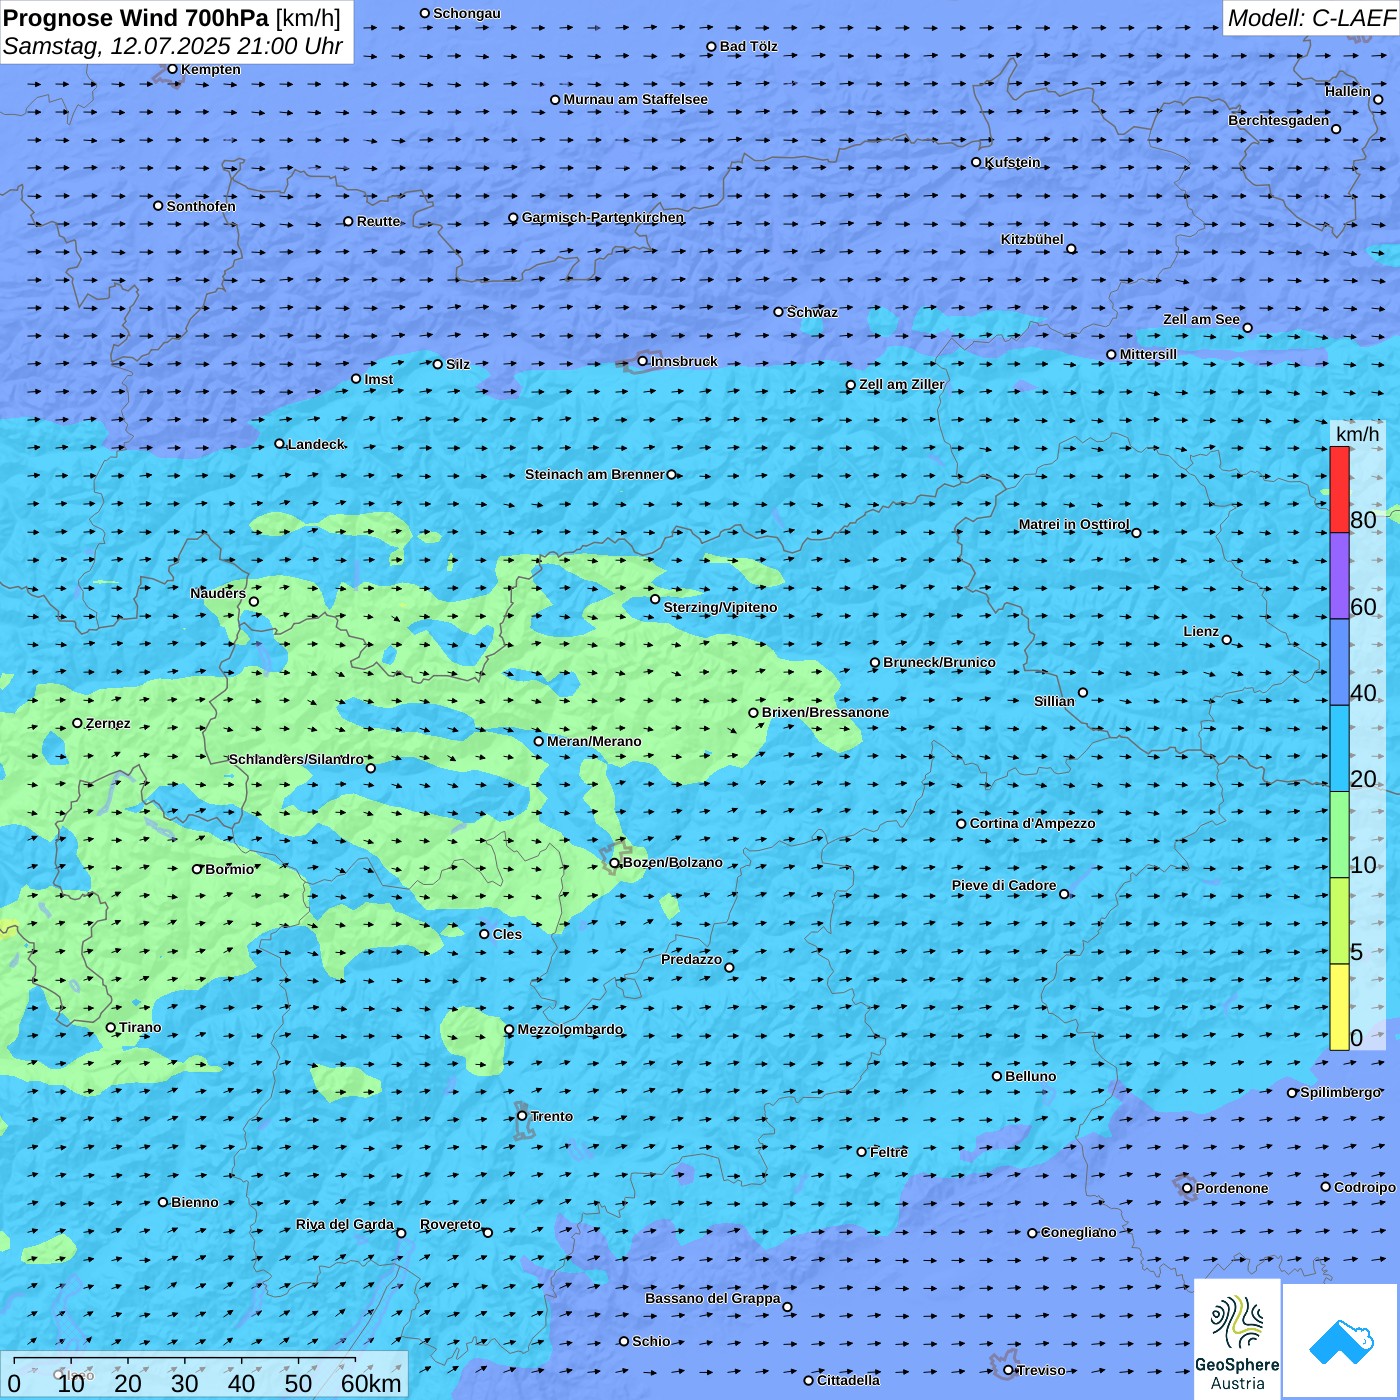Click the Sterzing/Vipiteno label

point(720,607)
